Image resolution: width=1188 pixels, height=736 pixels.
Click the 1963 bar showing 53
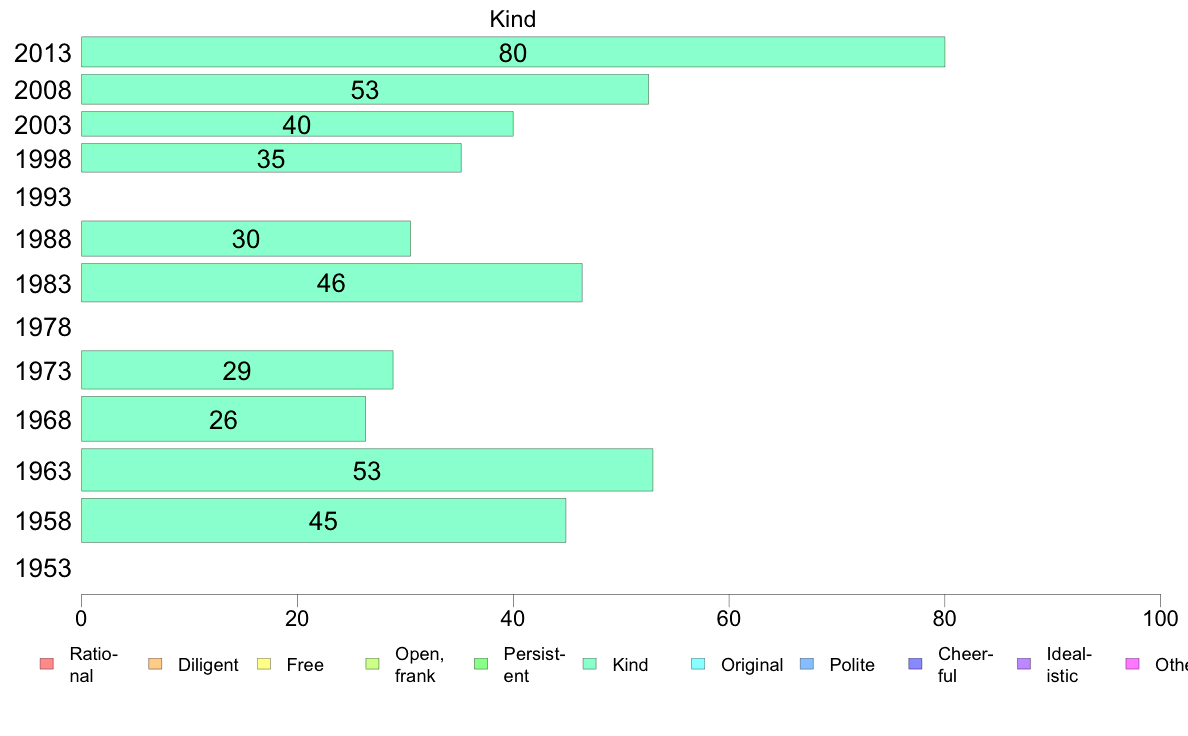click(x=367, y=470)
